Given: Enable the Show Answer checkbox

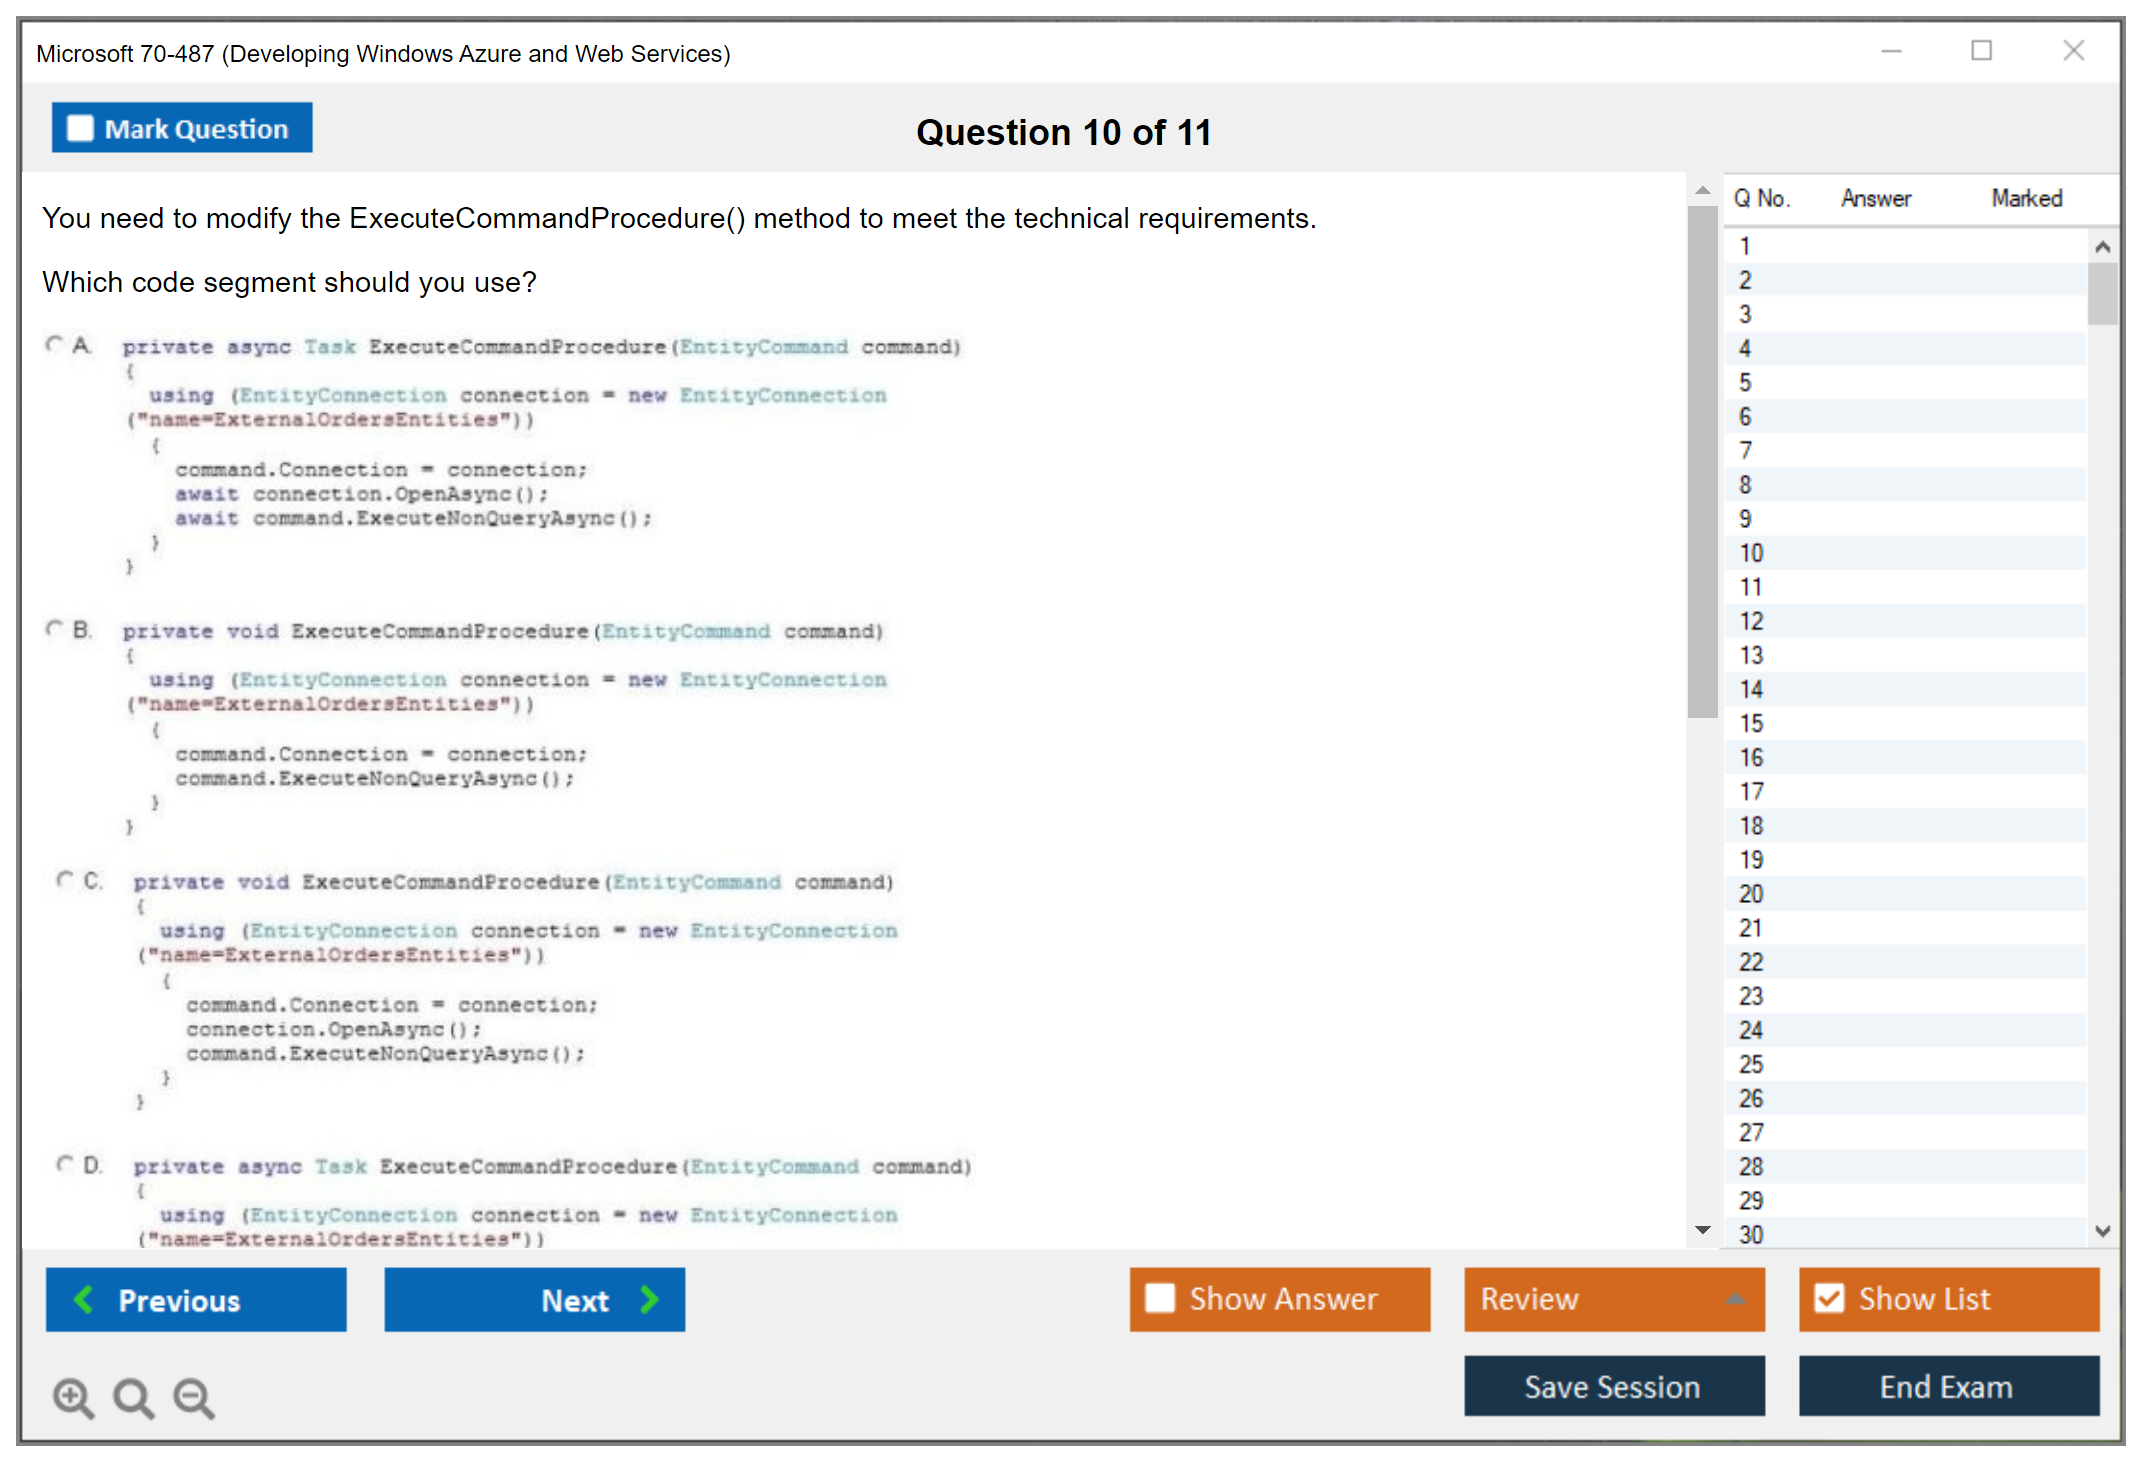Looking at the screenshot, I should coord(1160,1298).
